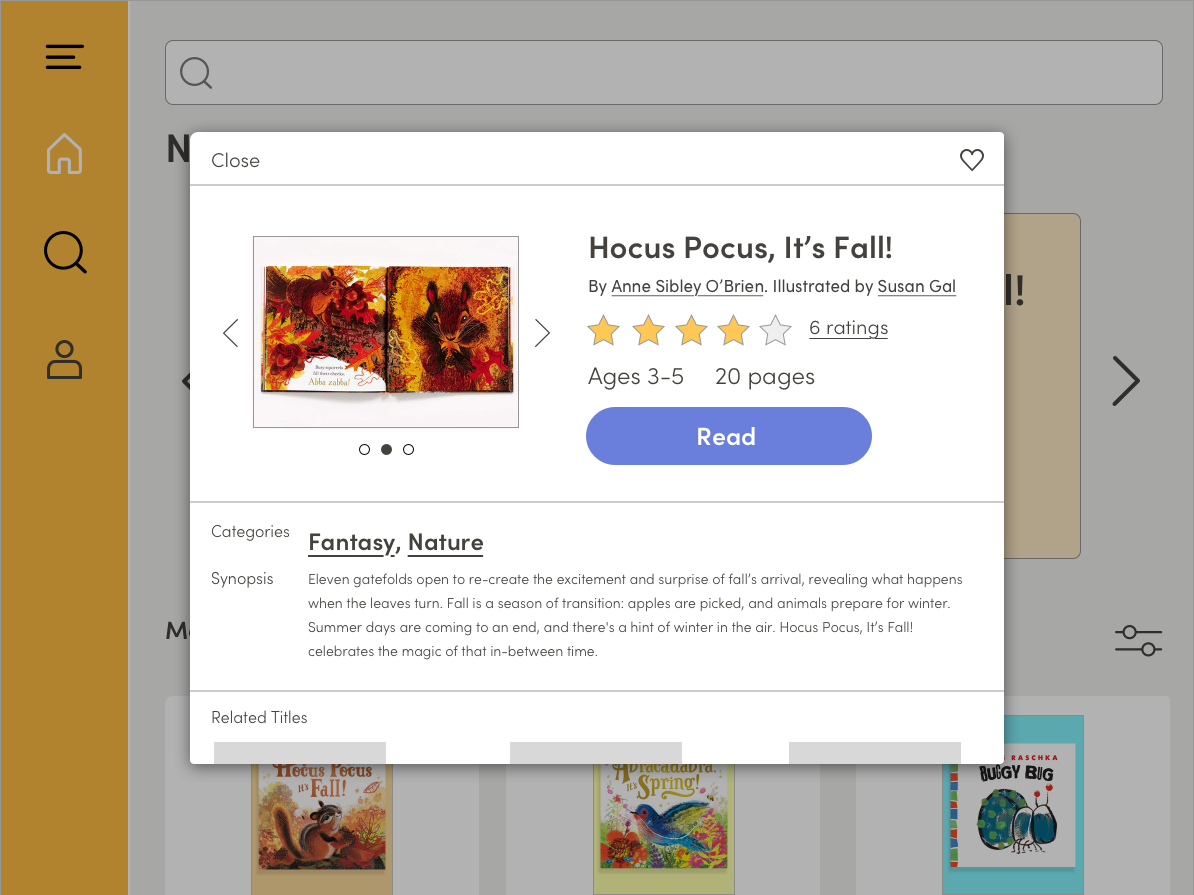Click the magnifier icon inside search bar
Screen dimensions: 1194x895
(196, 73)
